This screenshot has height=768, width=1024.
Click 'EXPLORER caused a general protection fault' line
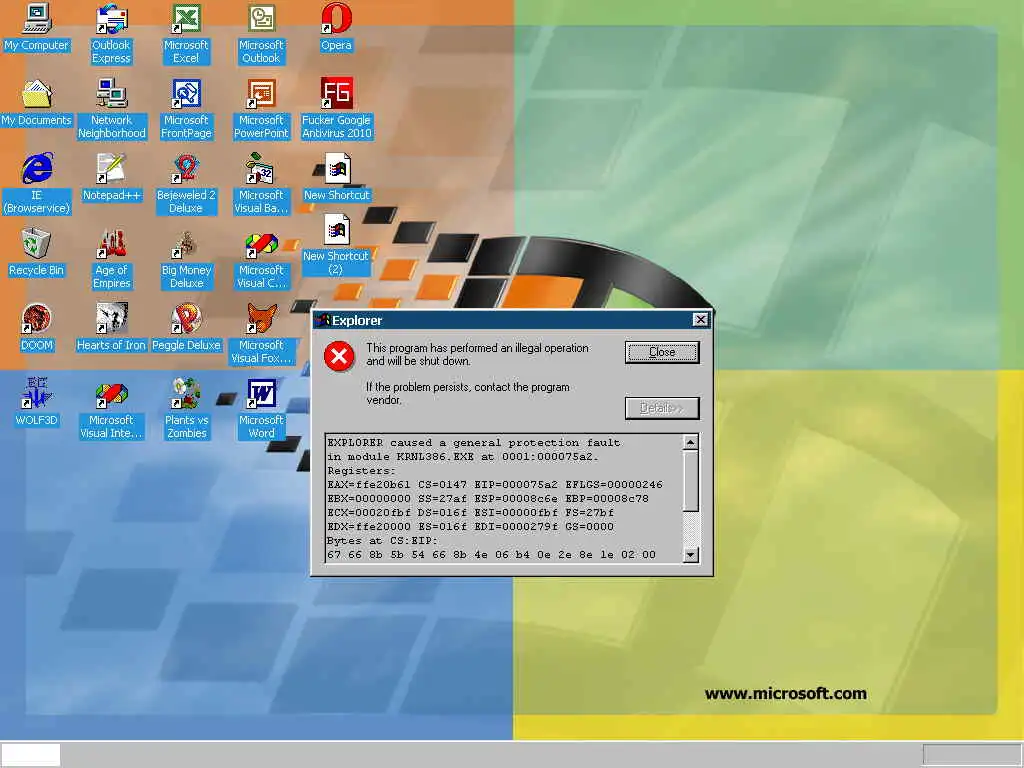click(473, 443)
